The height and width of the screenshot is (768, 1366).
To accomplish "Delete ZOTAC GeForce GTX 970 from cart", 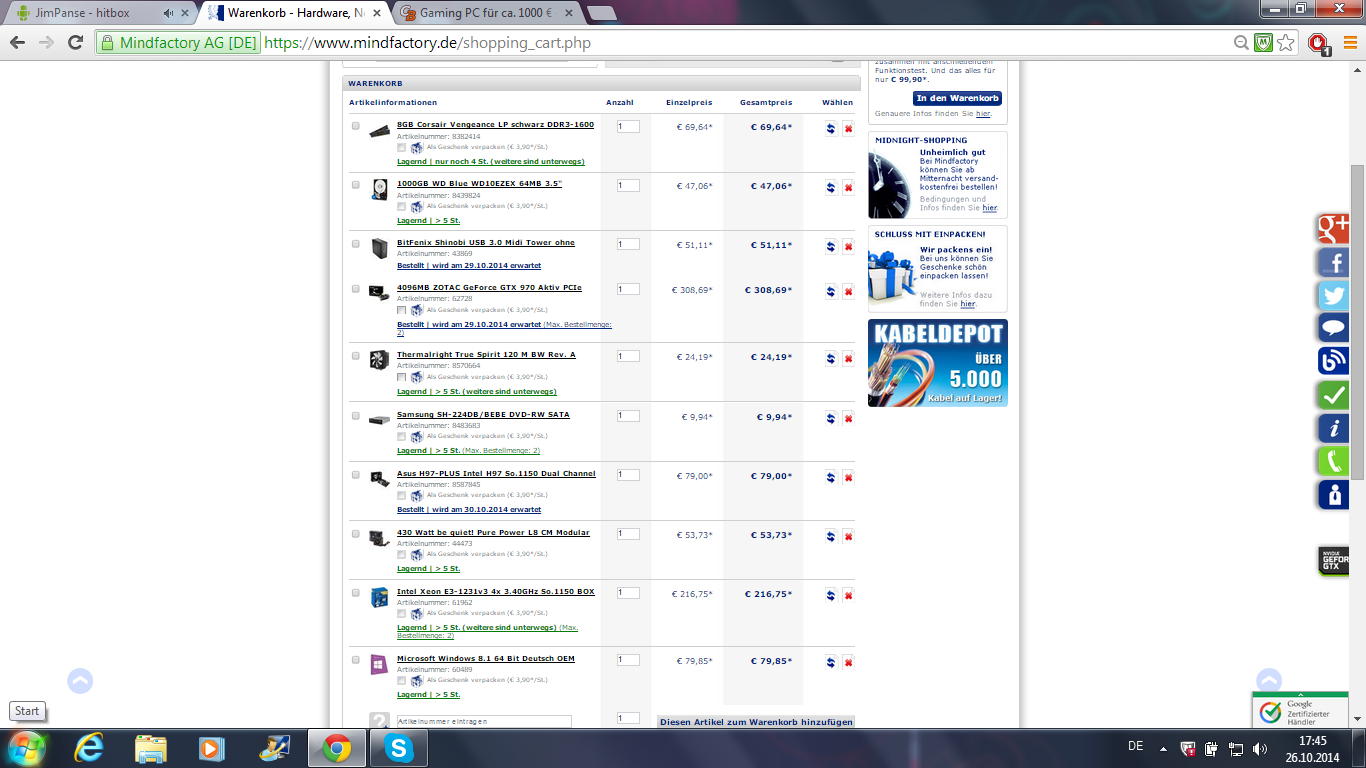I will coord(848,292).
